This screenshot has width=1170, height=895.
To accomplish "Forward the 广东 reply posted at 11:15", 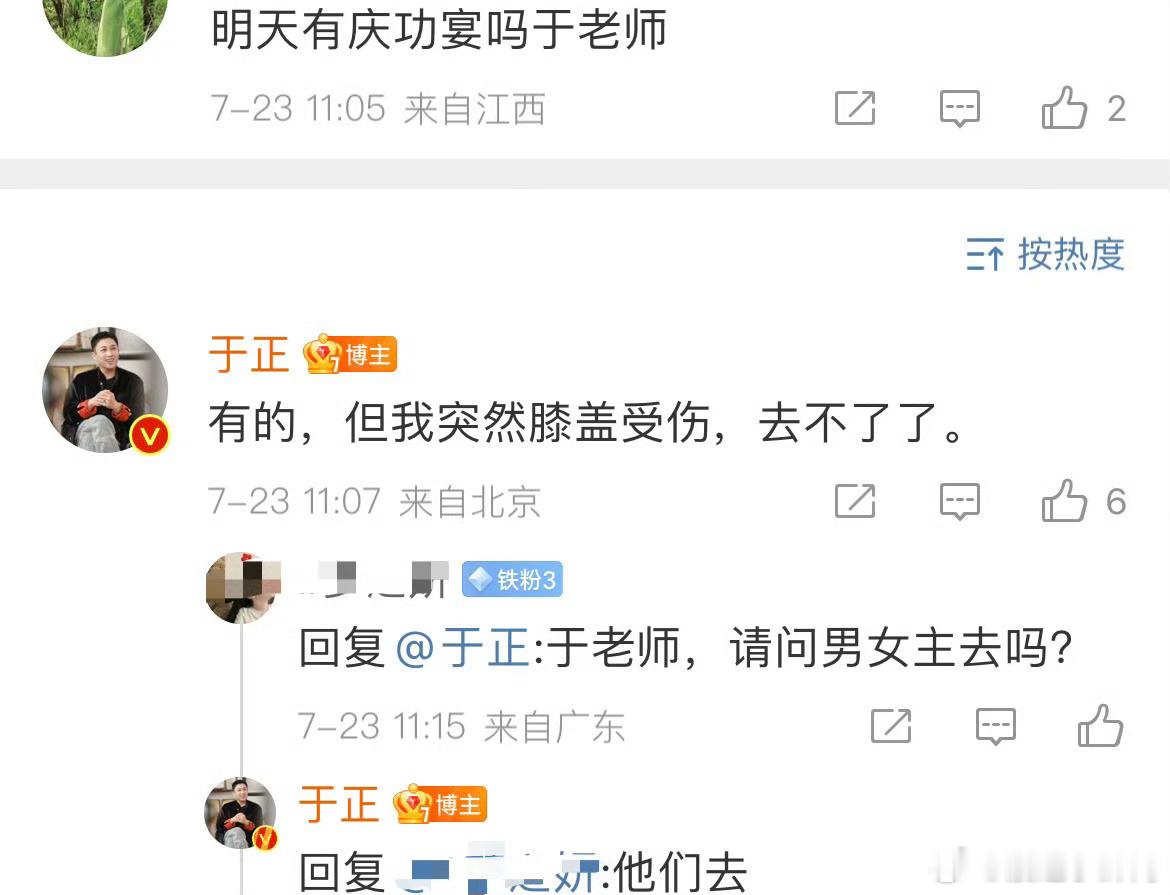I will coord(892,726).
